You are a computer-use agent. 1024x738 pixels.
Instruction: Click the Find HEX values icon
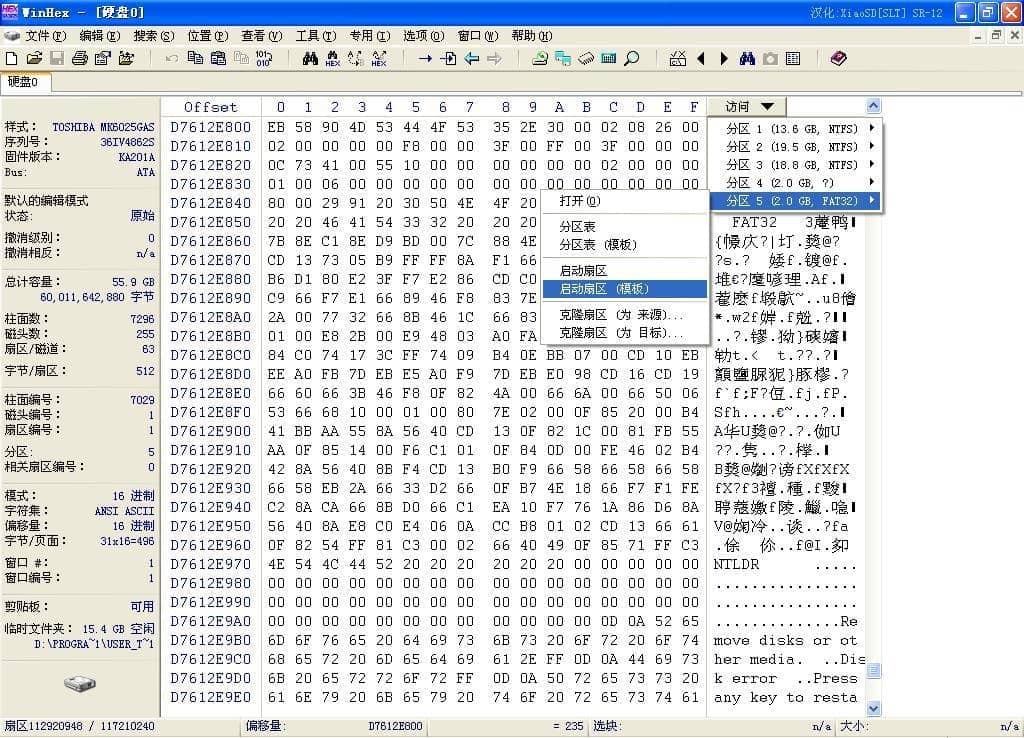(x=332, y=59)
